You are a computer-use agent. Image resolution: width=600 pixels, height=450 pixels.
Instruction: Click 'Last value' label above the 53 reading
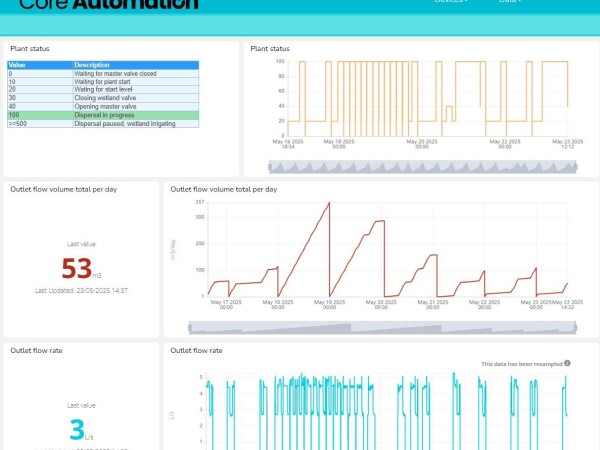tap(81, 244)
